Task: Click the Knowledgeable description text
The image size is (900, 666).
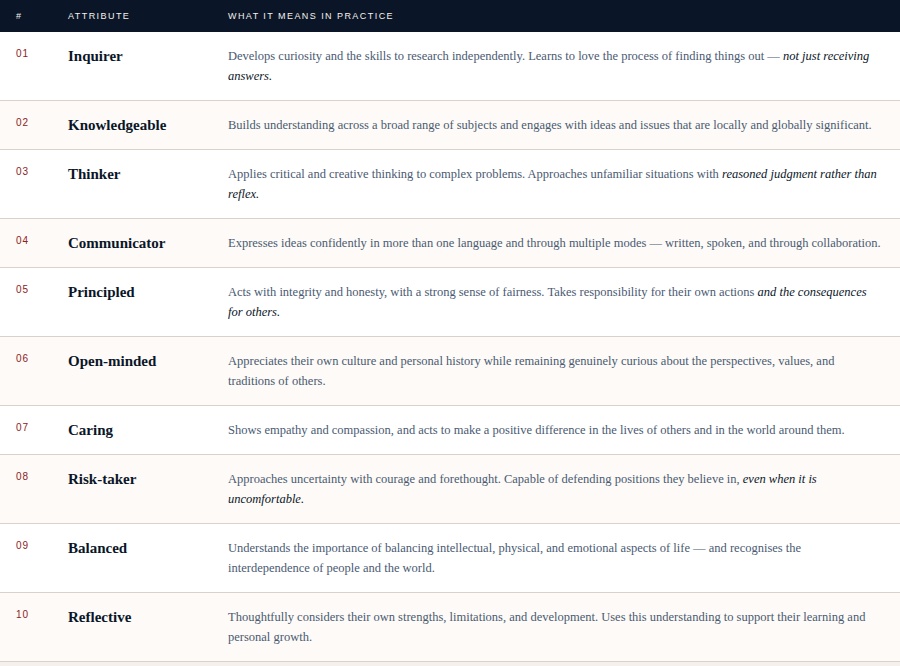Action: coord(549,125)
